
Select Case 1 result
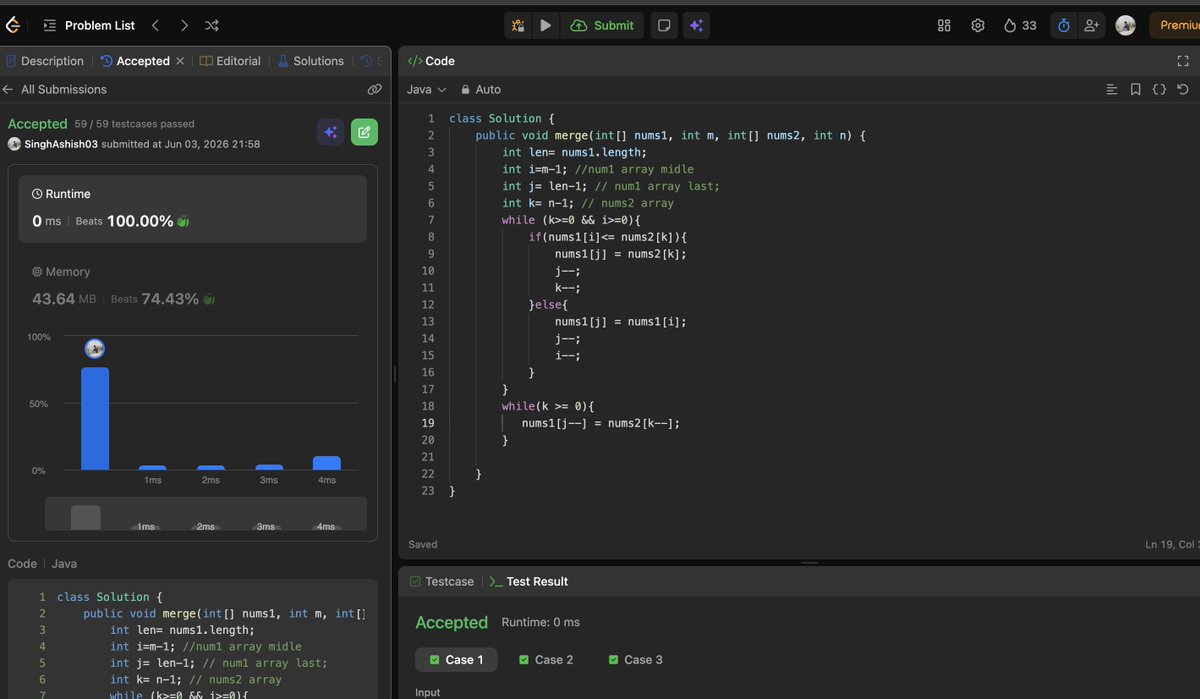pyautogui.click(x=456, y=660)
